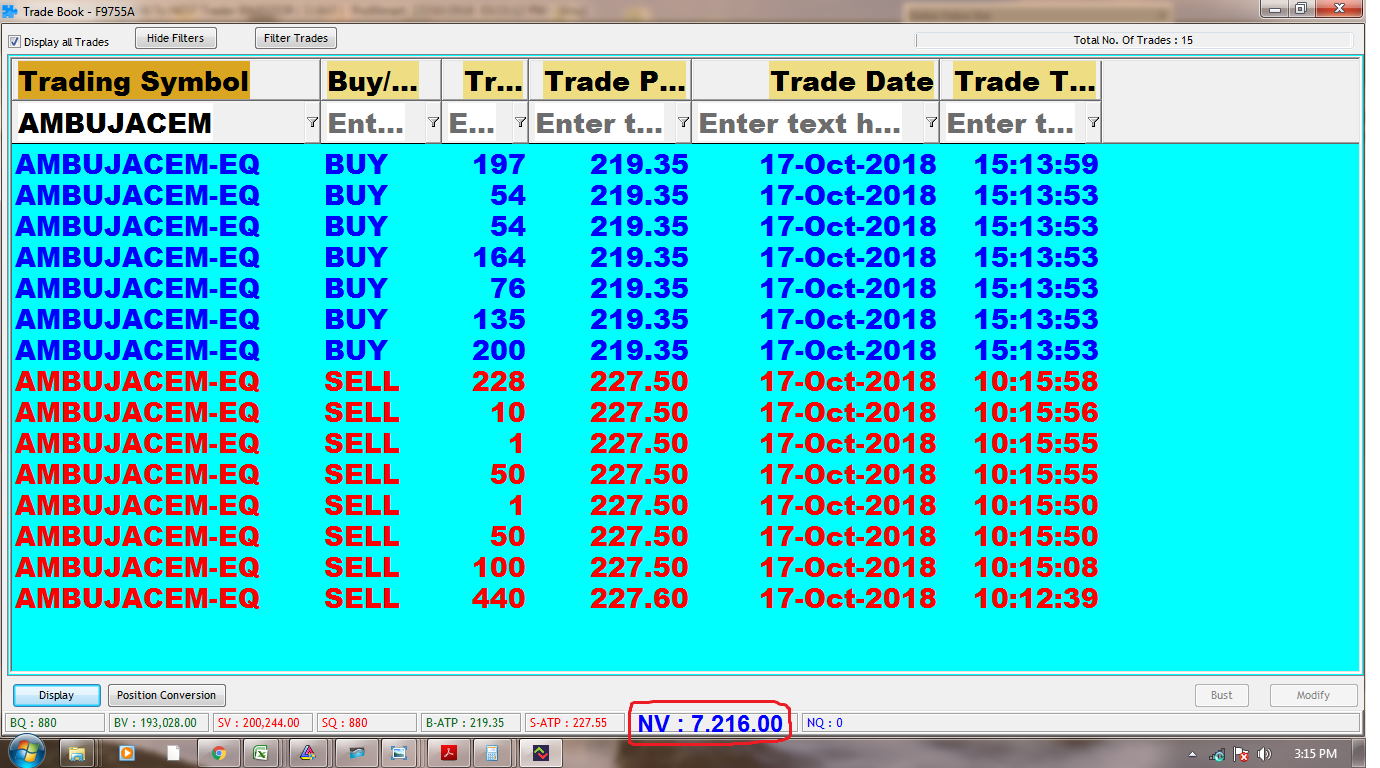Switch to the trading terminal taskbar icon
The height and width of the screenshot is (768, 1380).
point(539,753)
